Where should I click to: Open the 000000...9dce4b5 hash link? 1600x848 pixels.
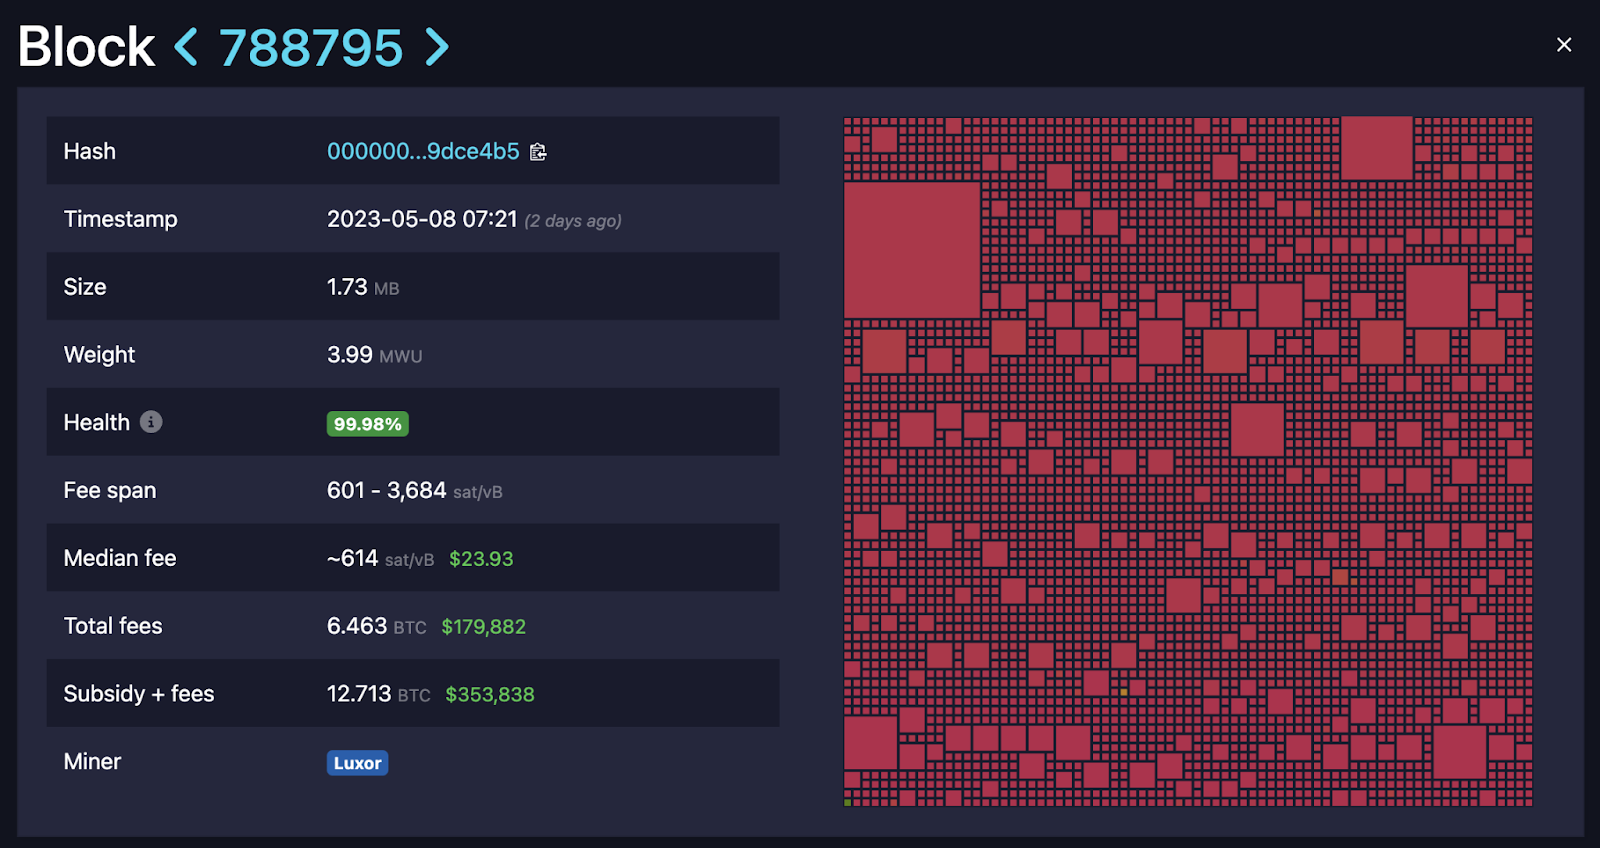[423, 151]
